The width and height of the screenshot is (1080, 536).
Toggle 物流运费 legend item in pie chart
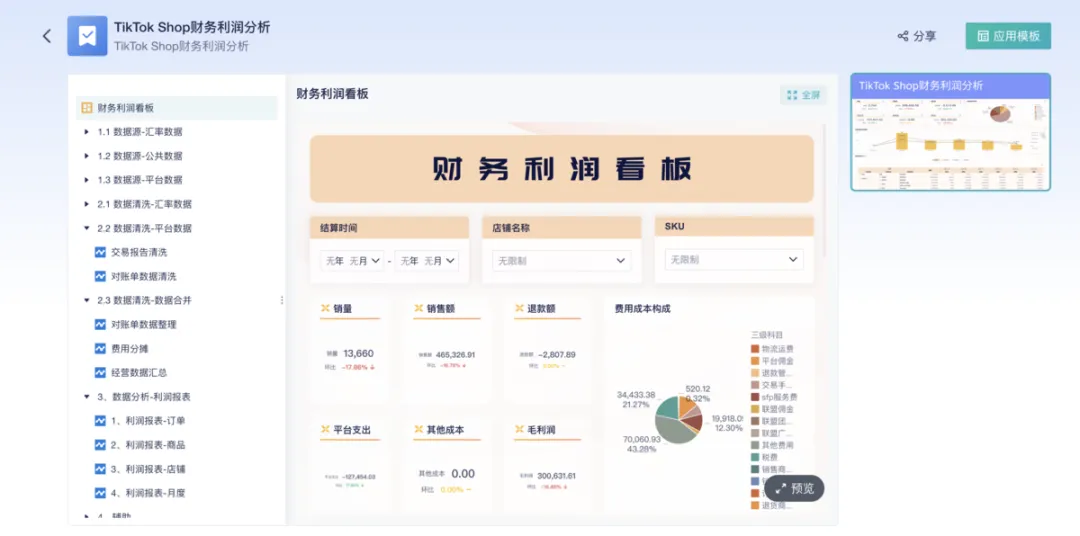pos(772,349)
